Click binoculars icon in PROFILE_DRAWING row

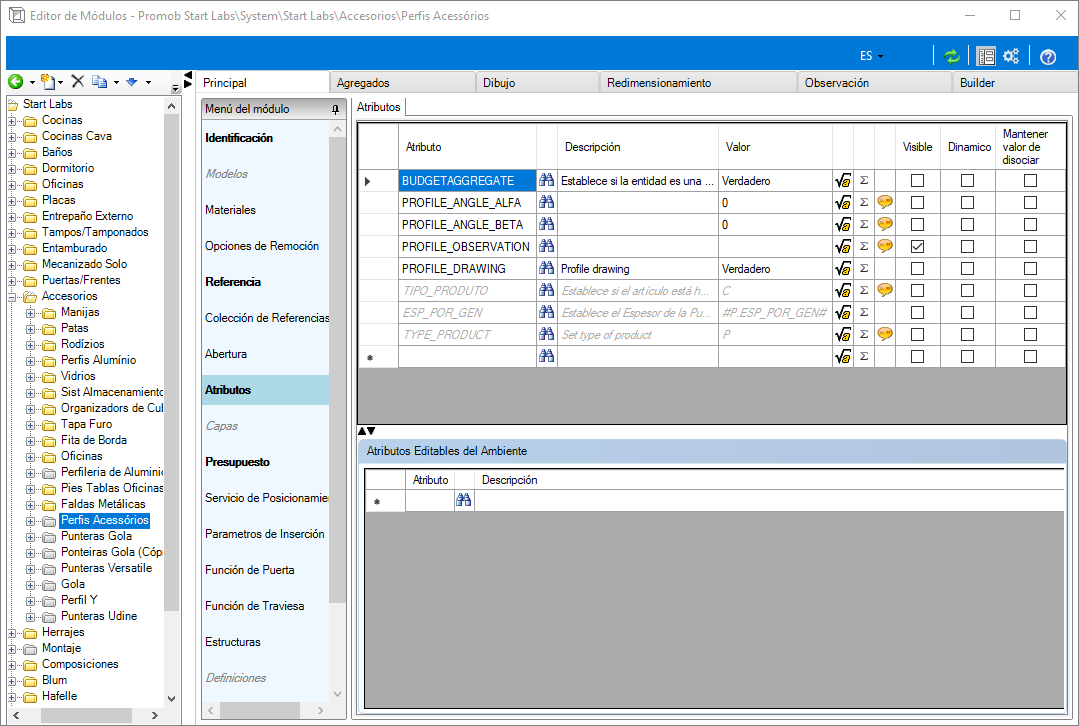tap(546, 268)
